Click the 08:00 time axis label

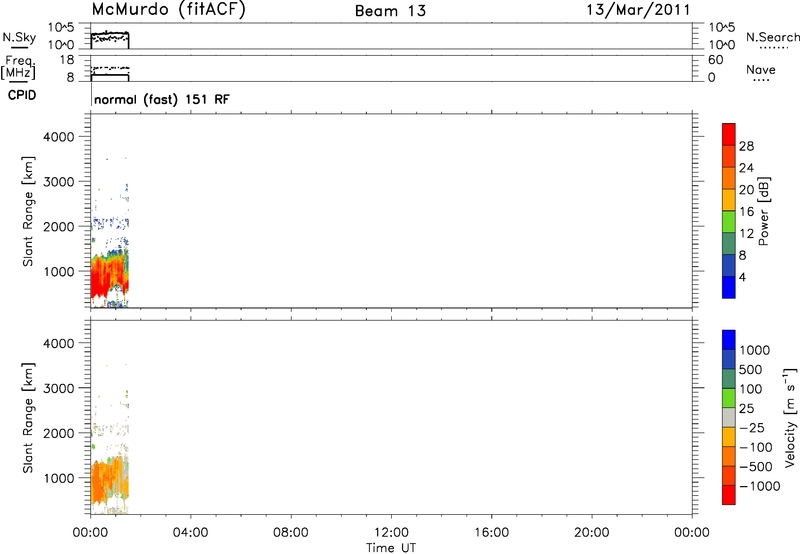[x=291, y=533]
